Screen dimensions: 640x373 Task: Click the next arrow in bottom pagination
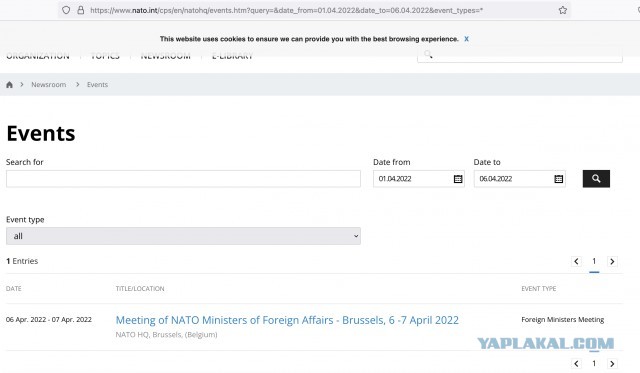tap(612, 363)
